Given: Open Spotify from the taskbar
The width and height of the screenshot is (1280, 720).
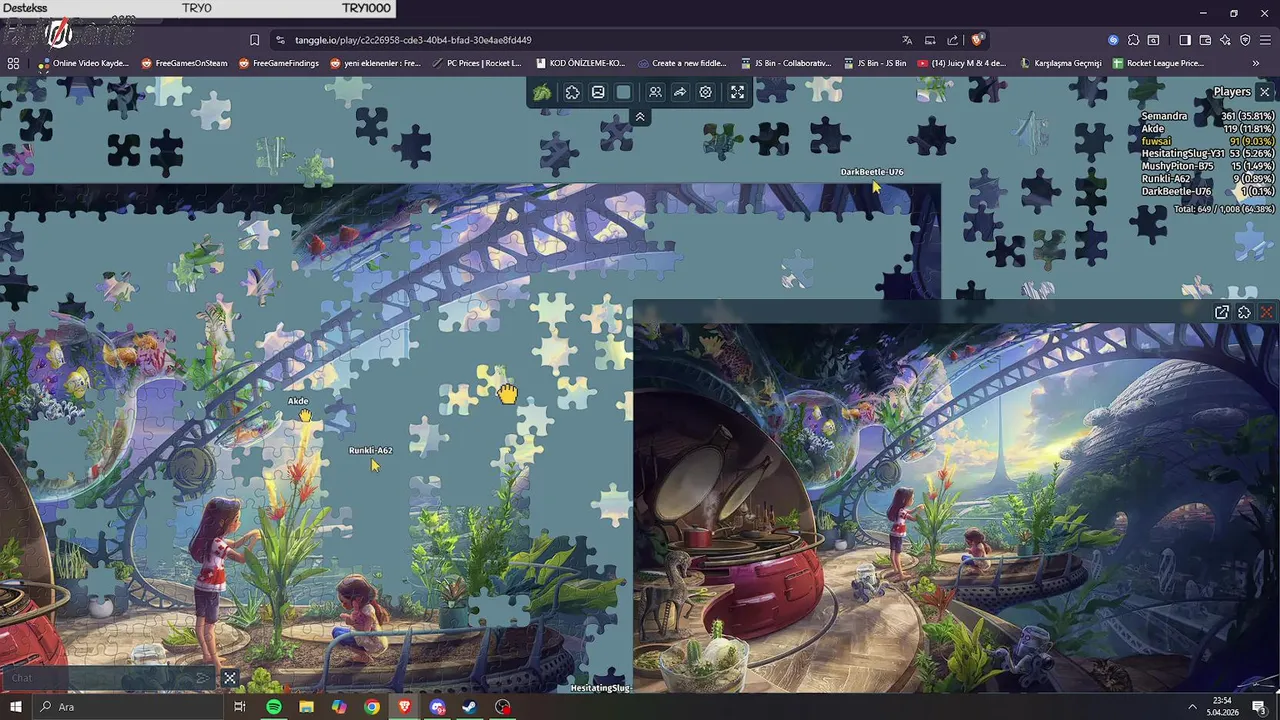Looking at the screenshot, I should [274, 707].
